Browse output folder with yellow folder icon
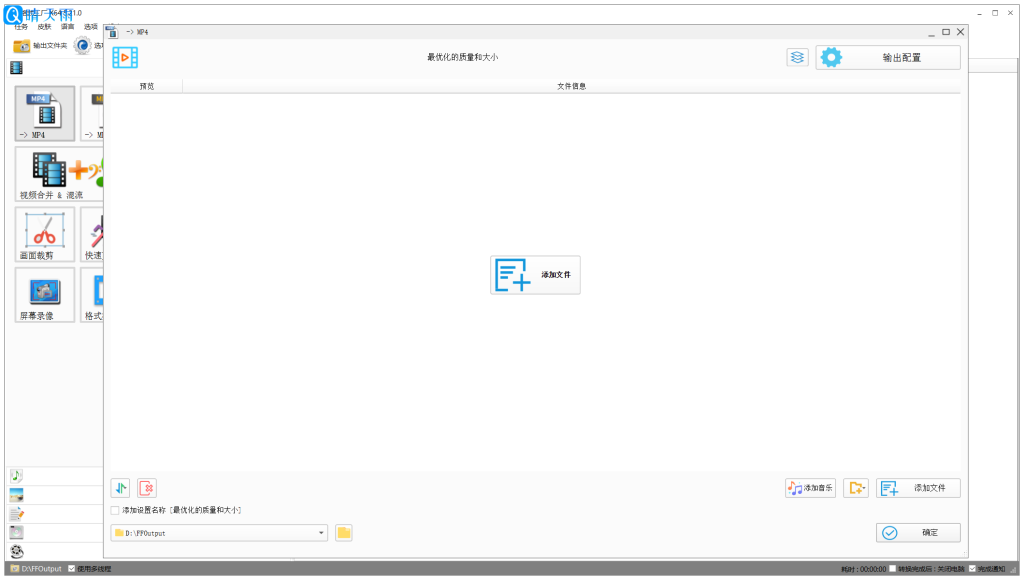This screenshot has height=580, width=1024. [x=344, y=533]
